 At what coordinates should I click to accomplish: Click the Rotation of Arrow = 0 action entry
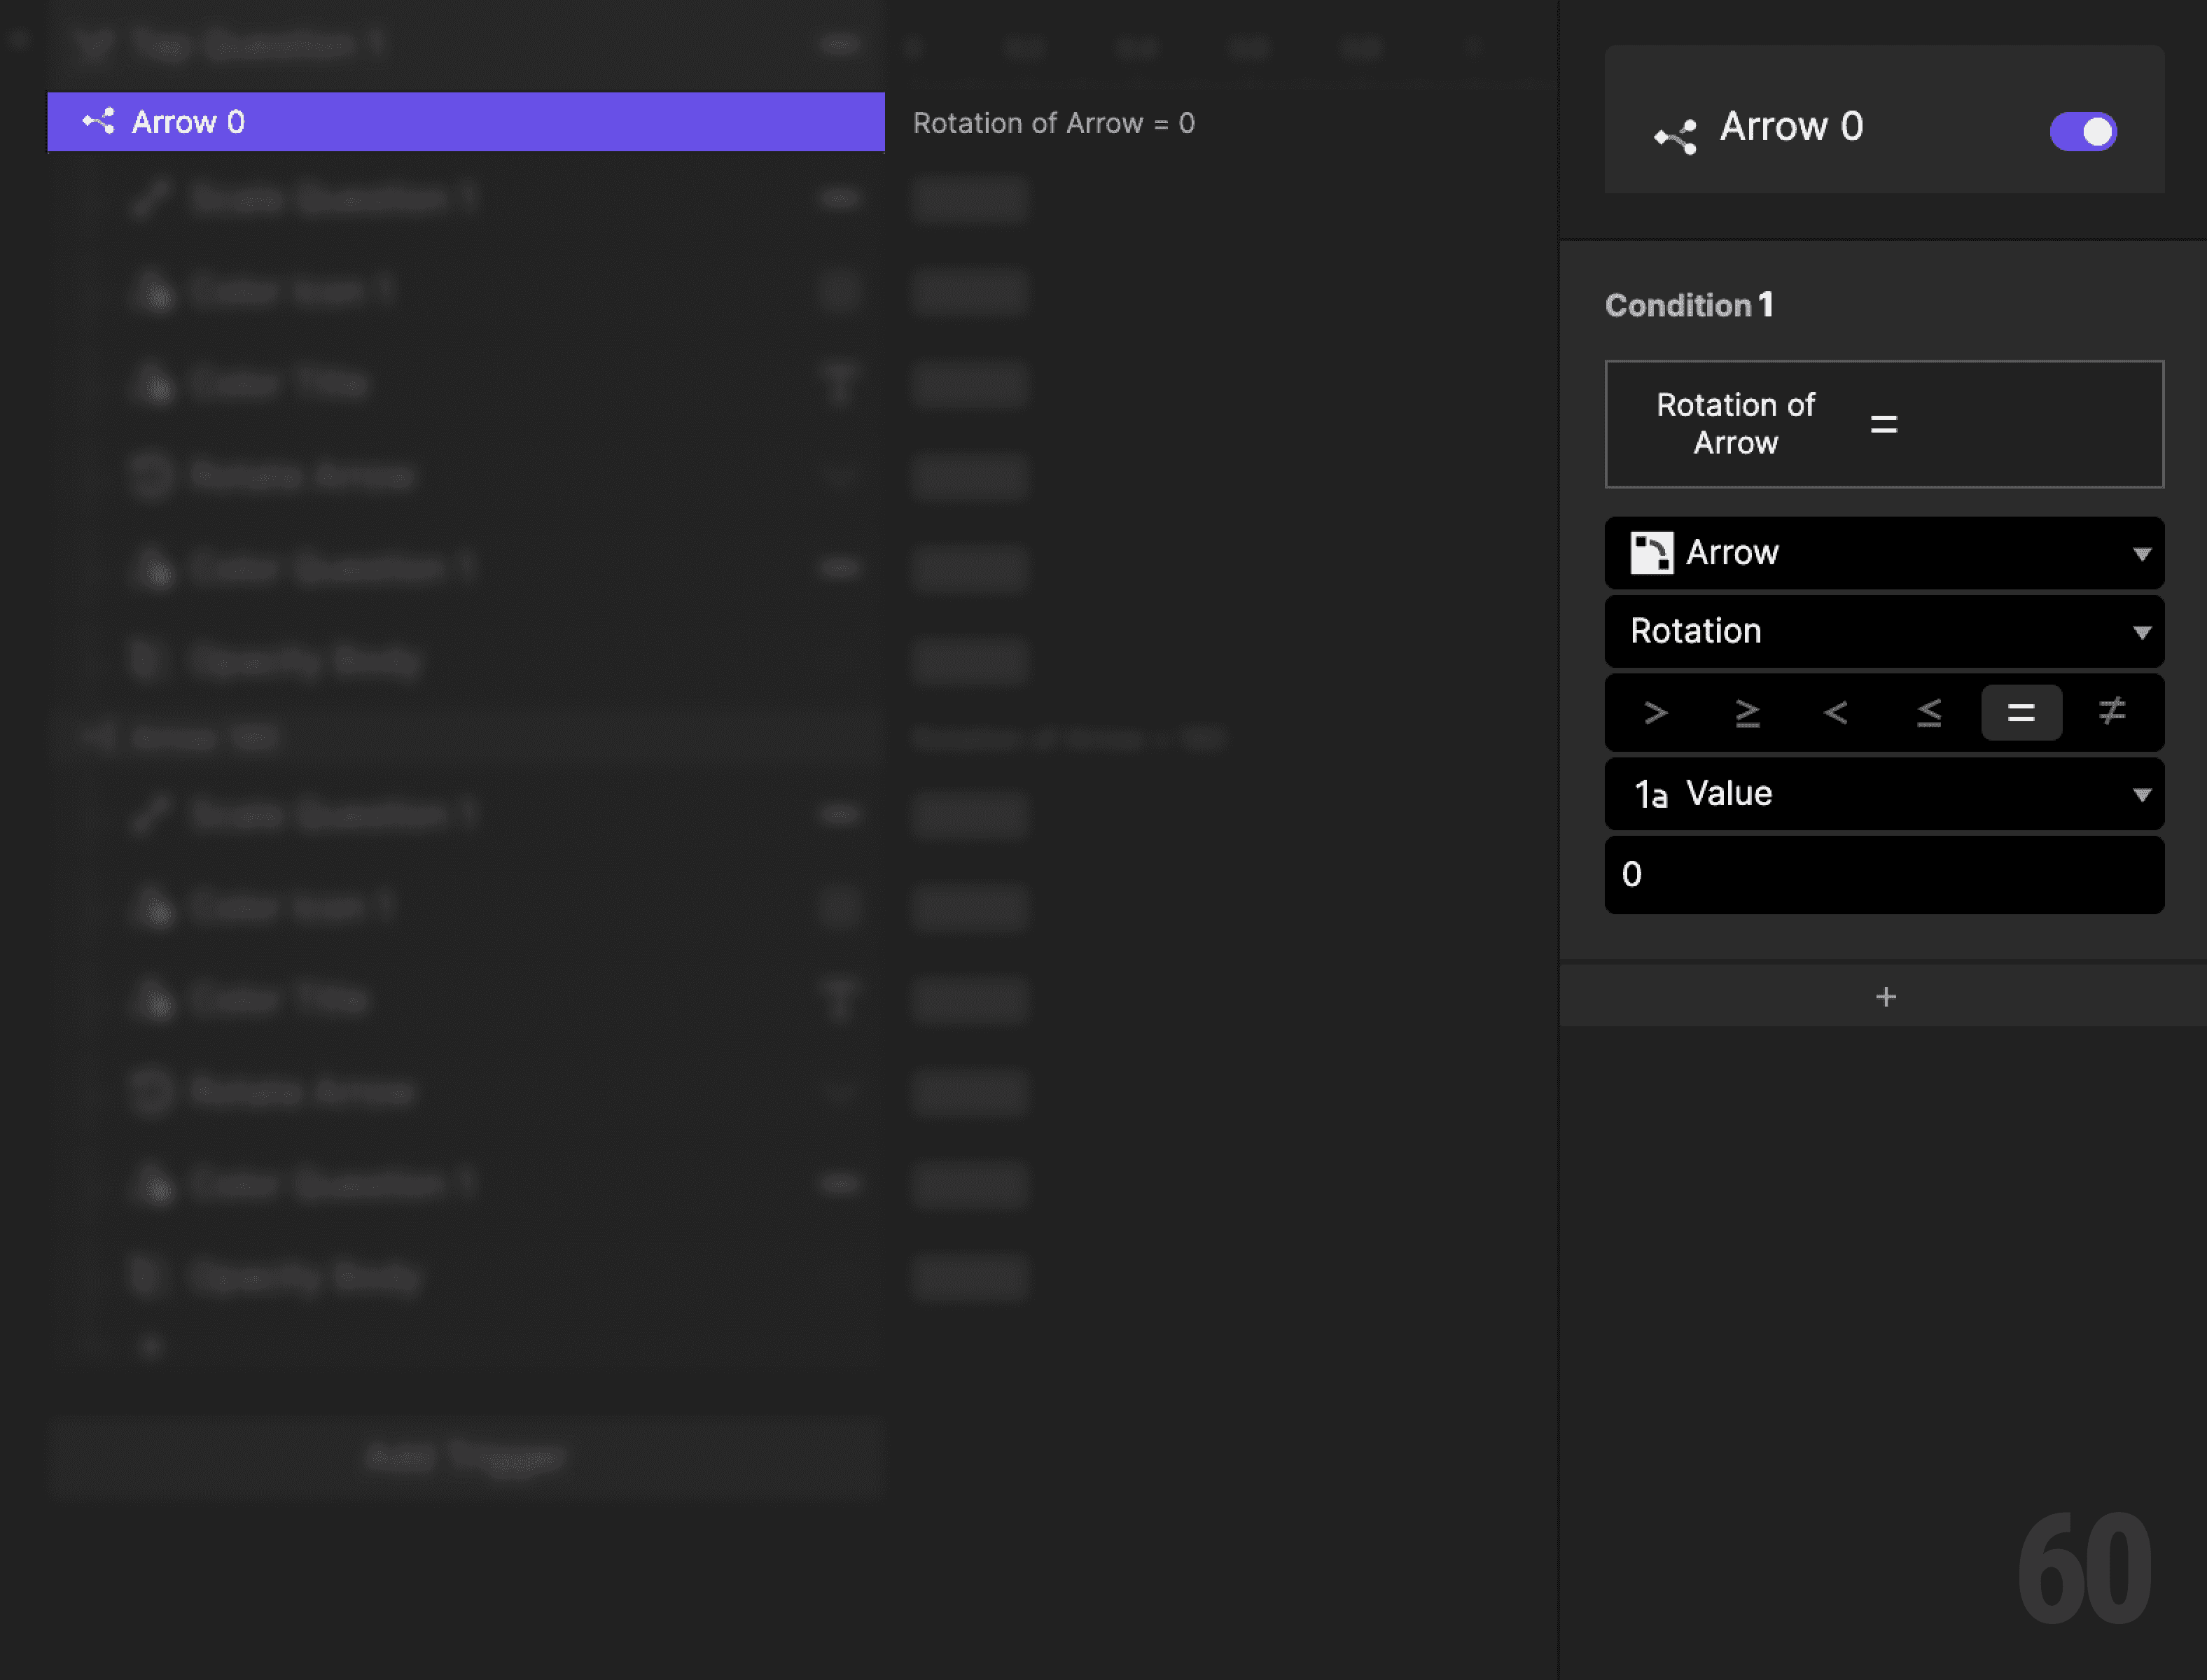tap(1053, 122)
